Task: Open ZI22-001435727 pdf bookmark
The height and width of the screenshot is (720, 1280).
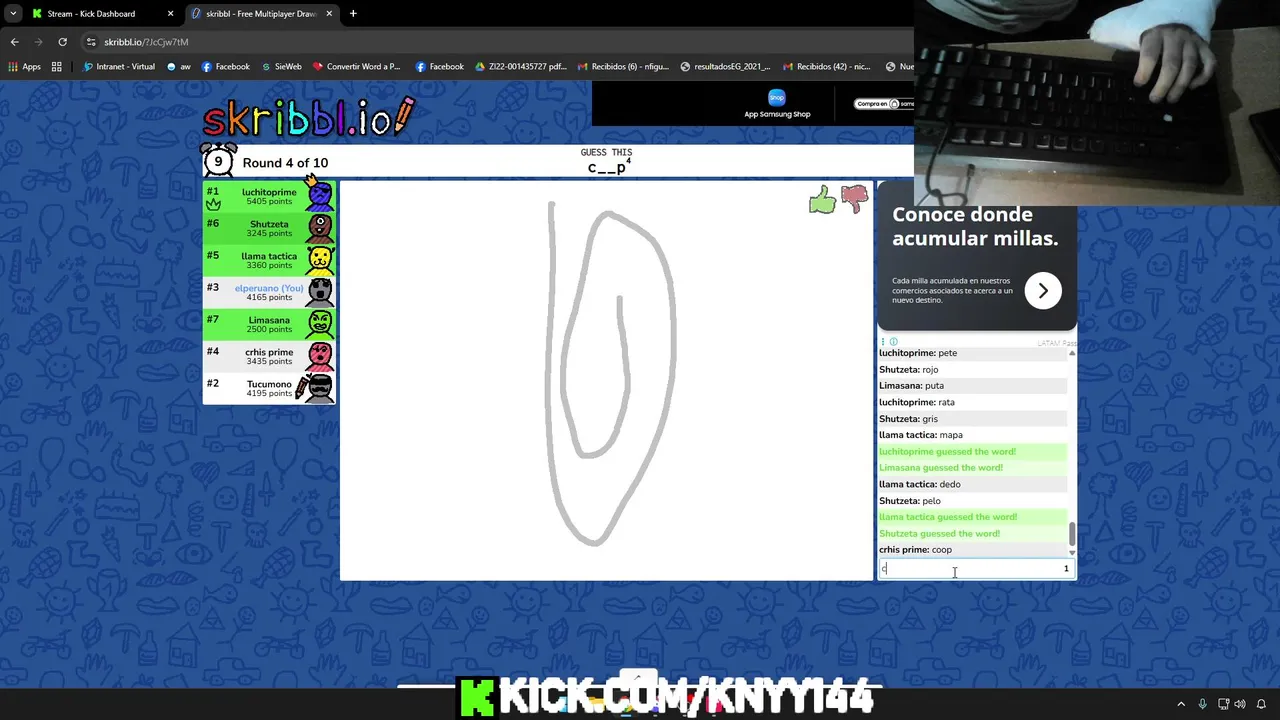Action: [x=520, y=67]
